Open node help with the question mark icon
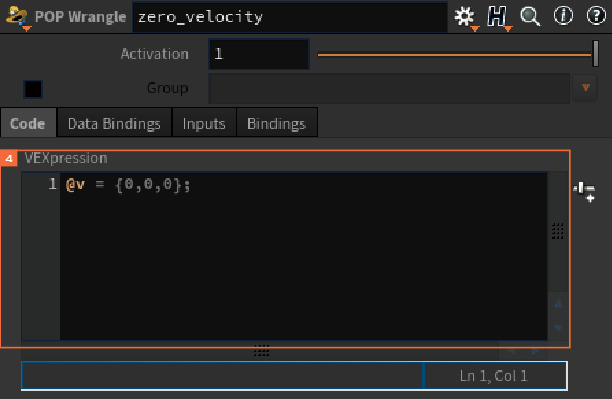Viewport: 612px width, 399px height. pos(596,16)
